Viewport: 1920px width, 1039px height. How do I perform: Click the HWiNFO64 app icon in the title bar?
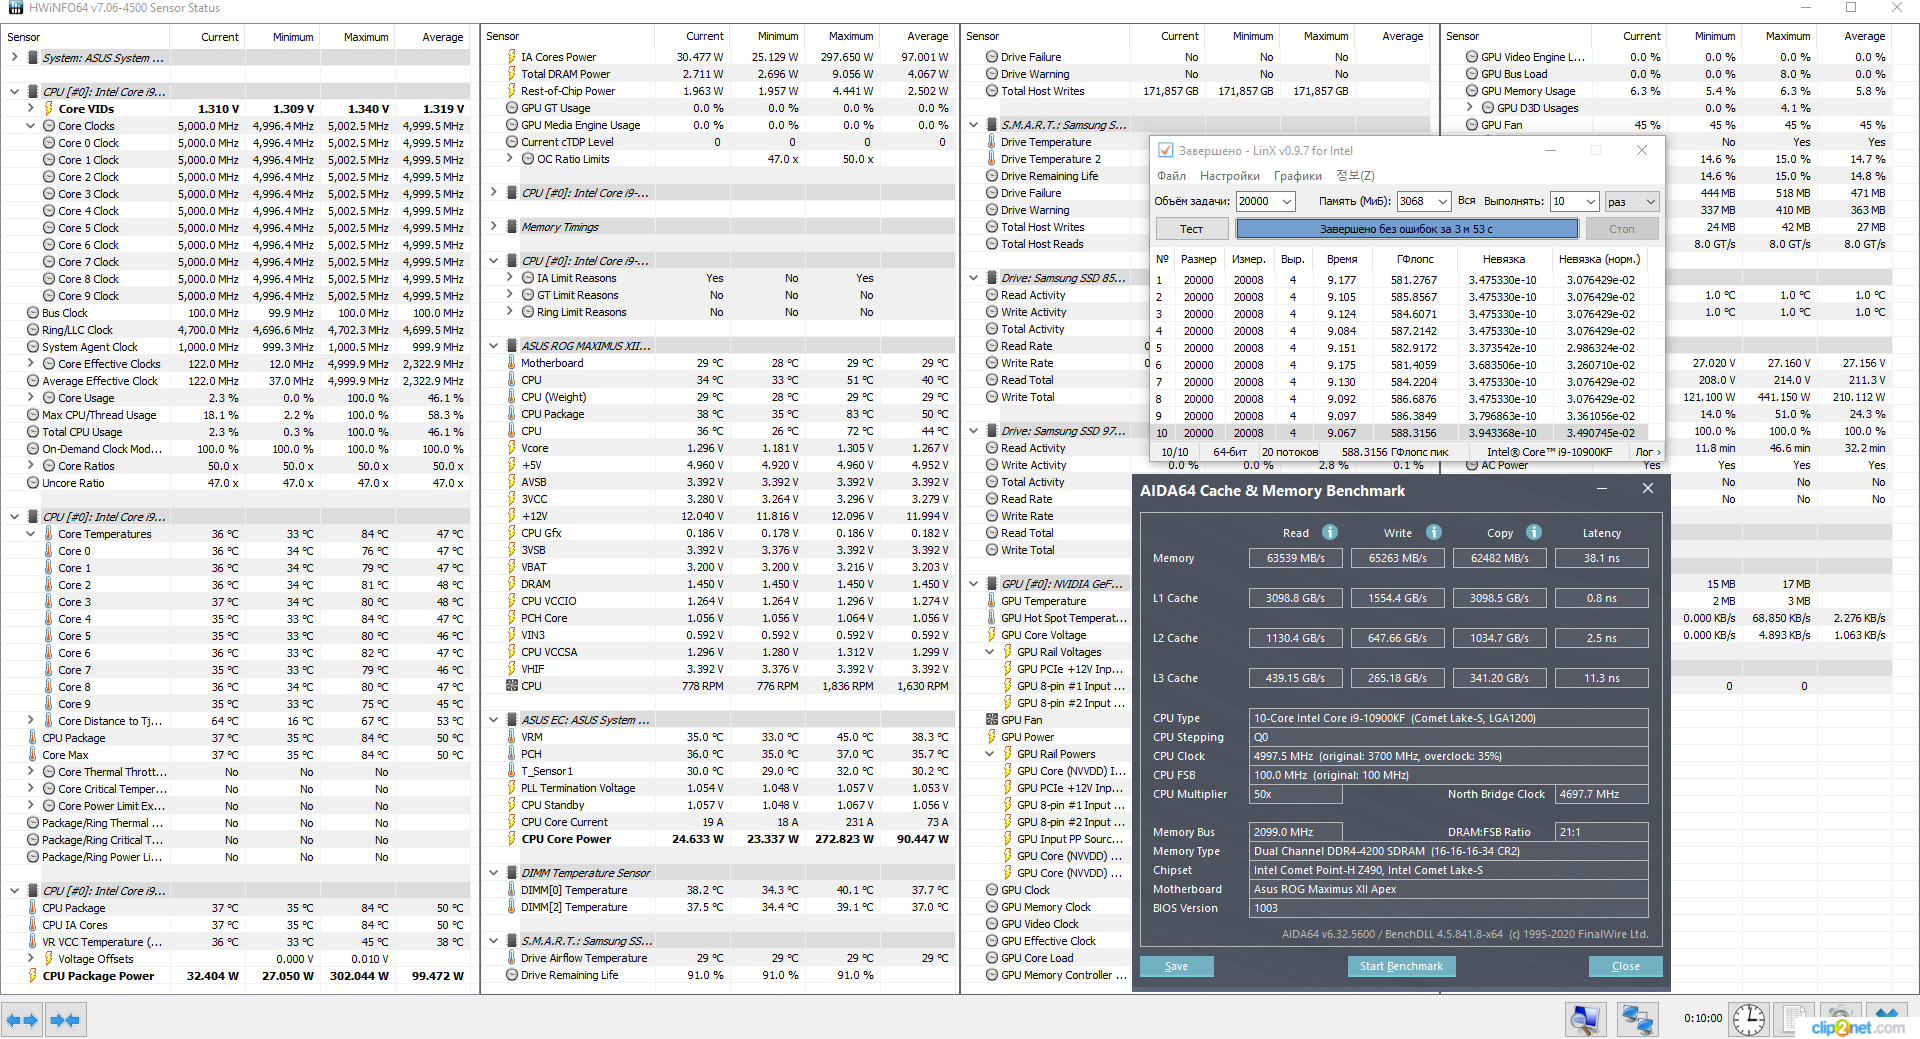point(16,8)
